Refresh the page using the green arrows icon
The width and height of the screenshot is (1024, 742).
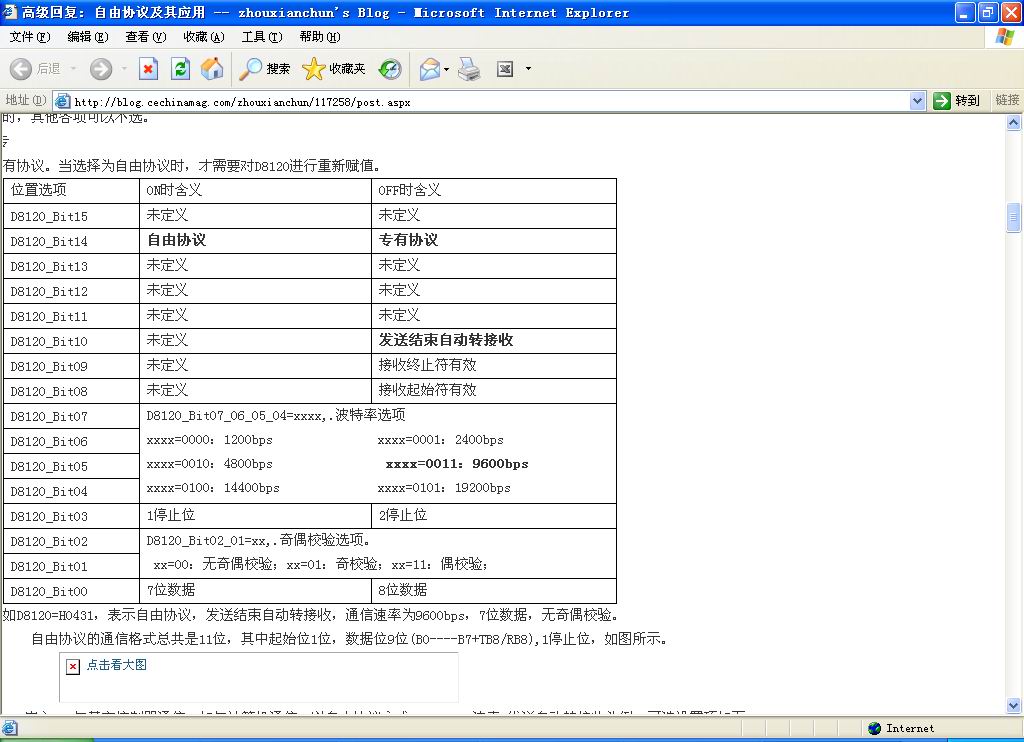tap(180, 69)
